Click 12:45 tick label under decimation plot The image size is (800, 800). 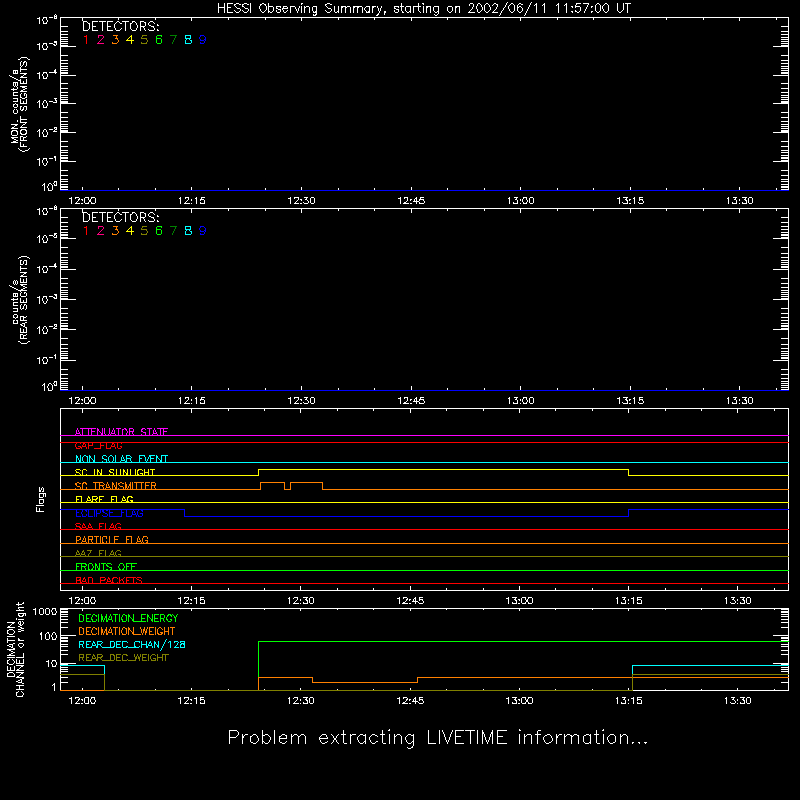410,701
